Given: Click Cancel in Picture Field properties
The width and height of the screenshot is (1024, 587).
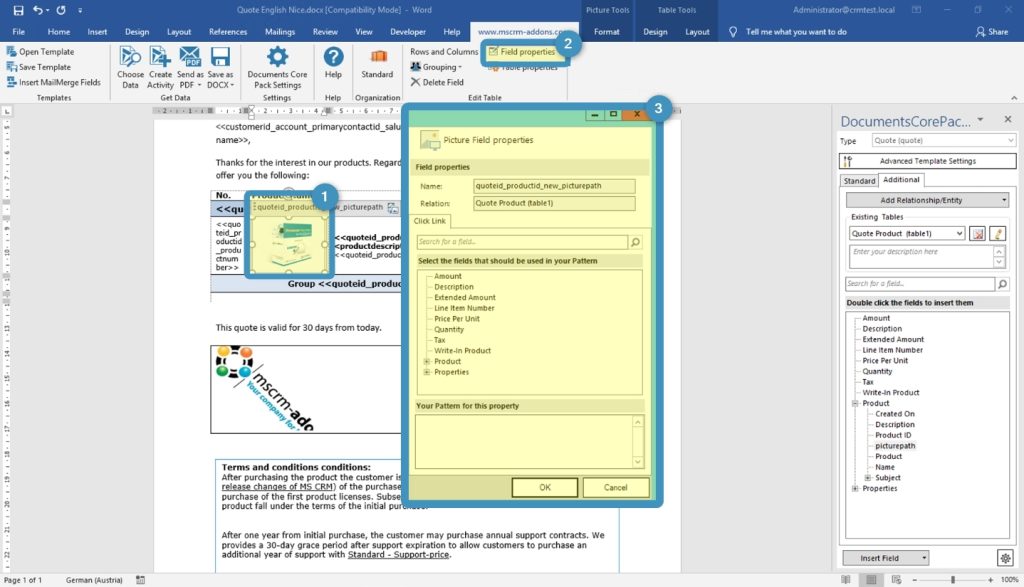Looking at the screenshot, I should 615,488.
